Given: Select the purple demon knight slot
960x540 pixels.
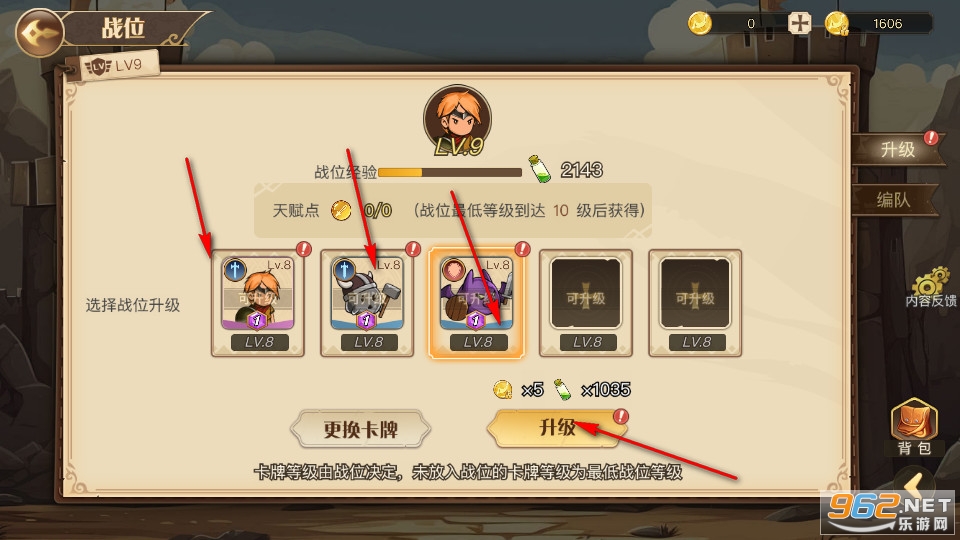Looking at the screenshot, I should (x=476, y=303).
